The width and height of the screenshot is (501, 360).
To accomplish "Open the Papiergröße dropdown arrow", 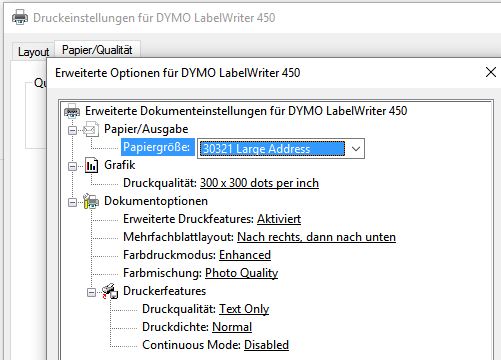I will pyautogui.click(x=356, y=149).
